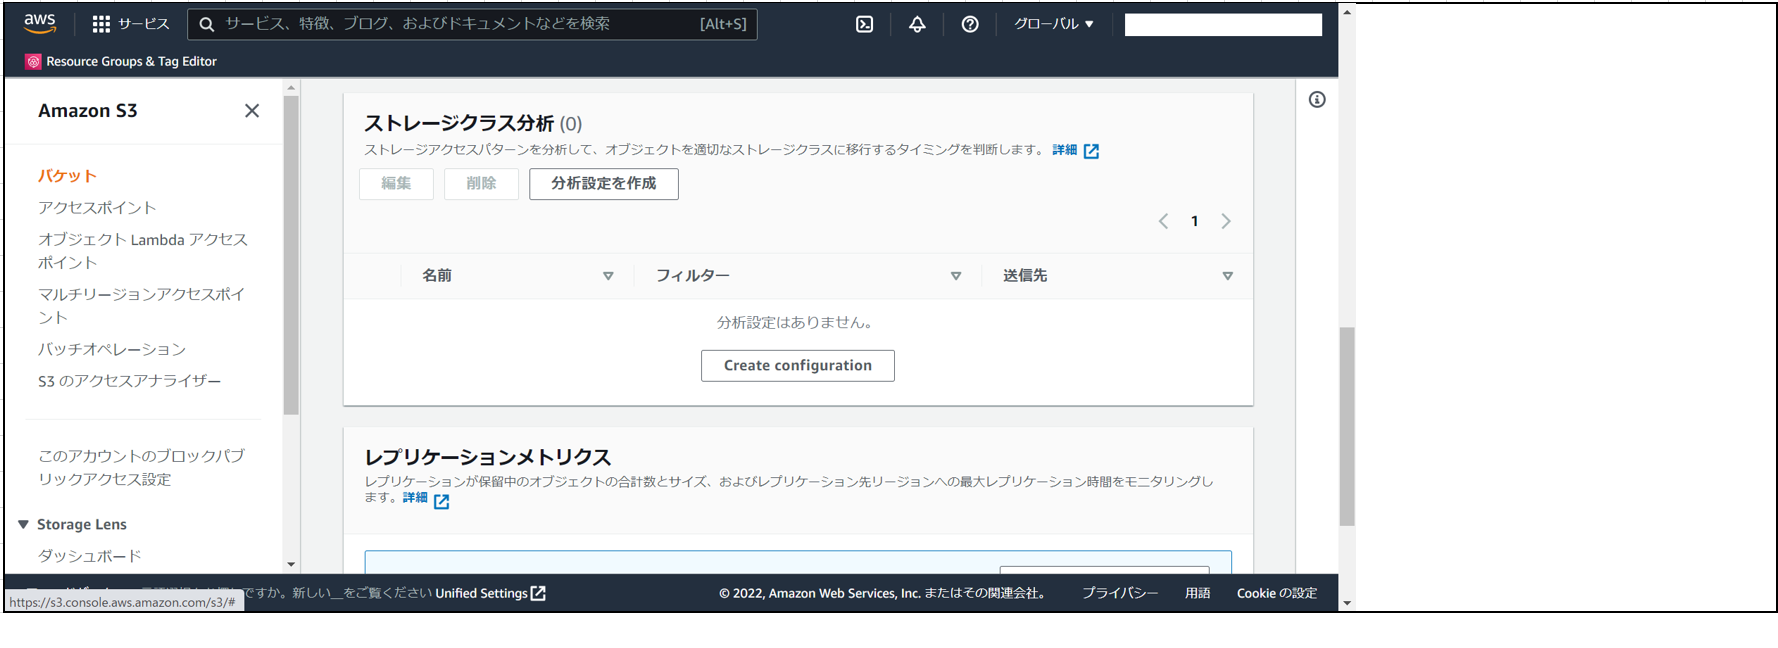
Task: Click down arrow of main page scrollbar
Action: tap(1347, 603)
